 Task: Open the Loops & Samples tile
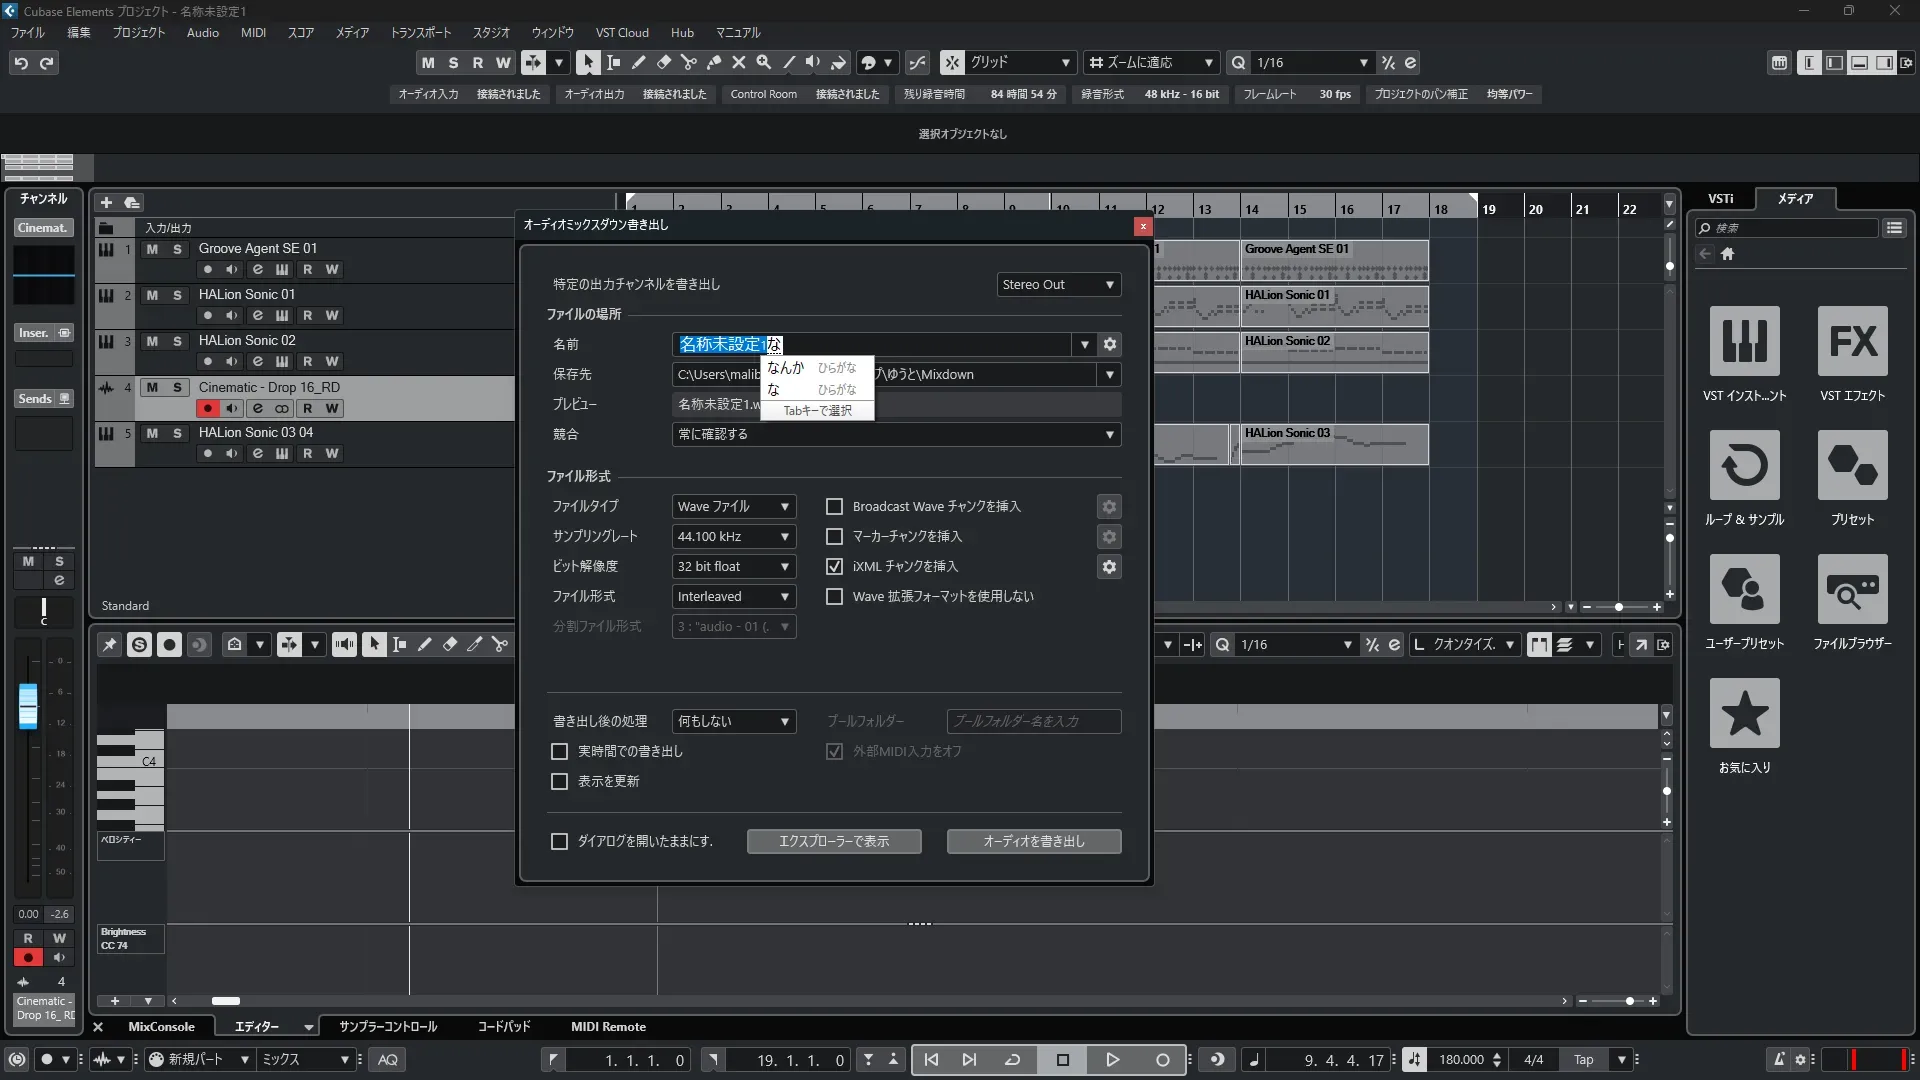pos(1744,466)
